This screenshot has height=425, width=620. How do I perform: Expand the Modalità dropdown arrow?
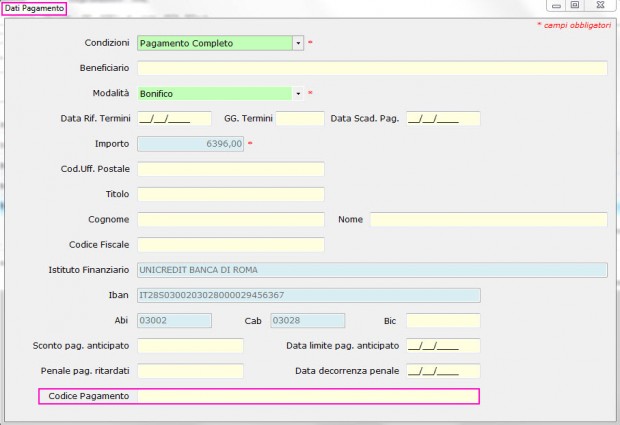tap(298, 94)
